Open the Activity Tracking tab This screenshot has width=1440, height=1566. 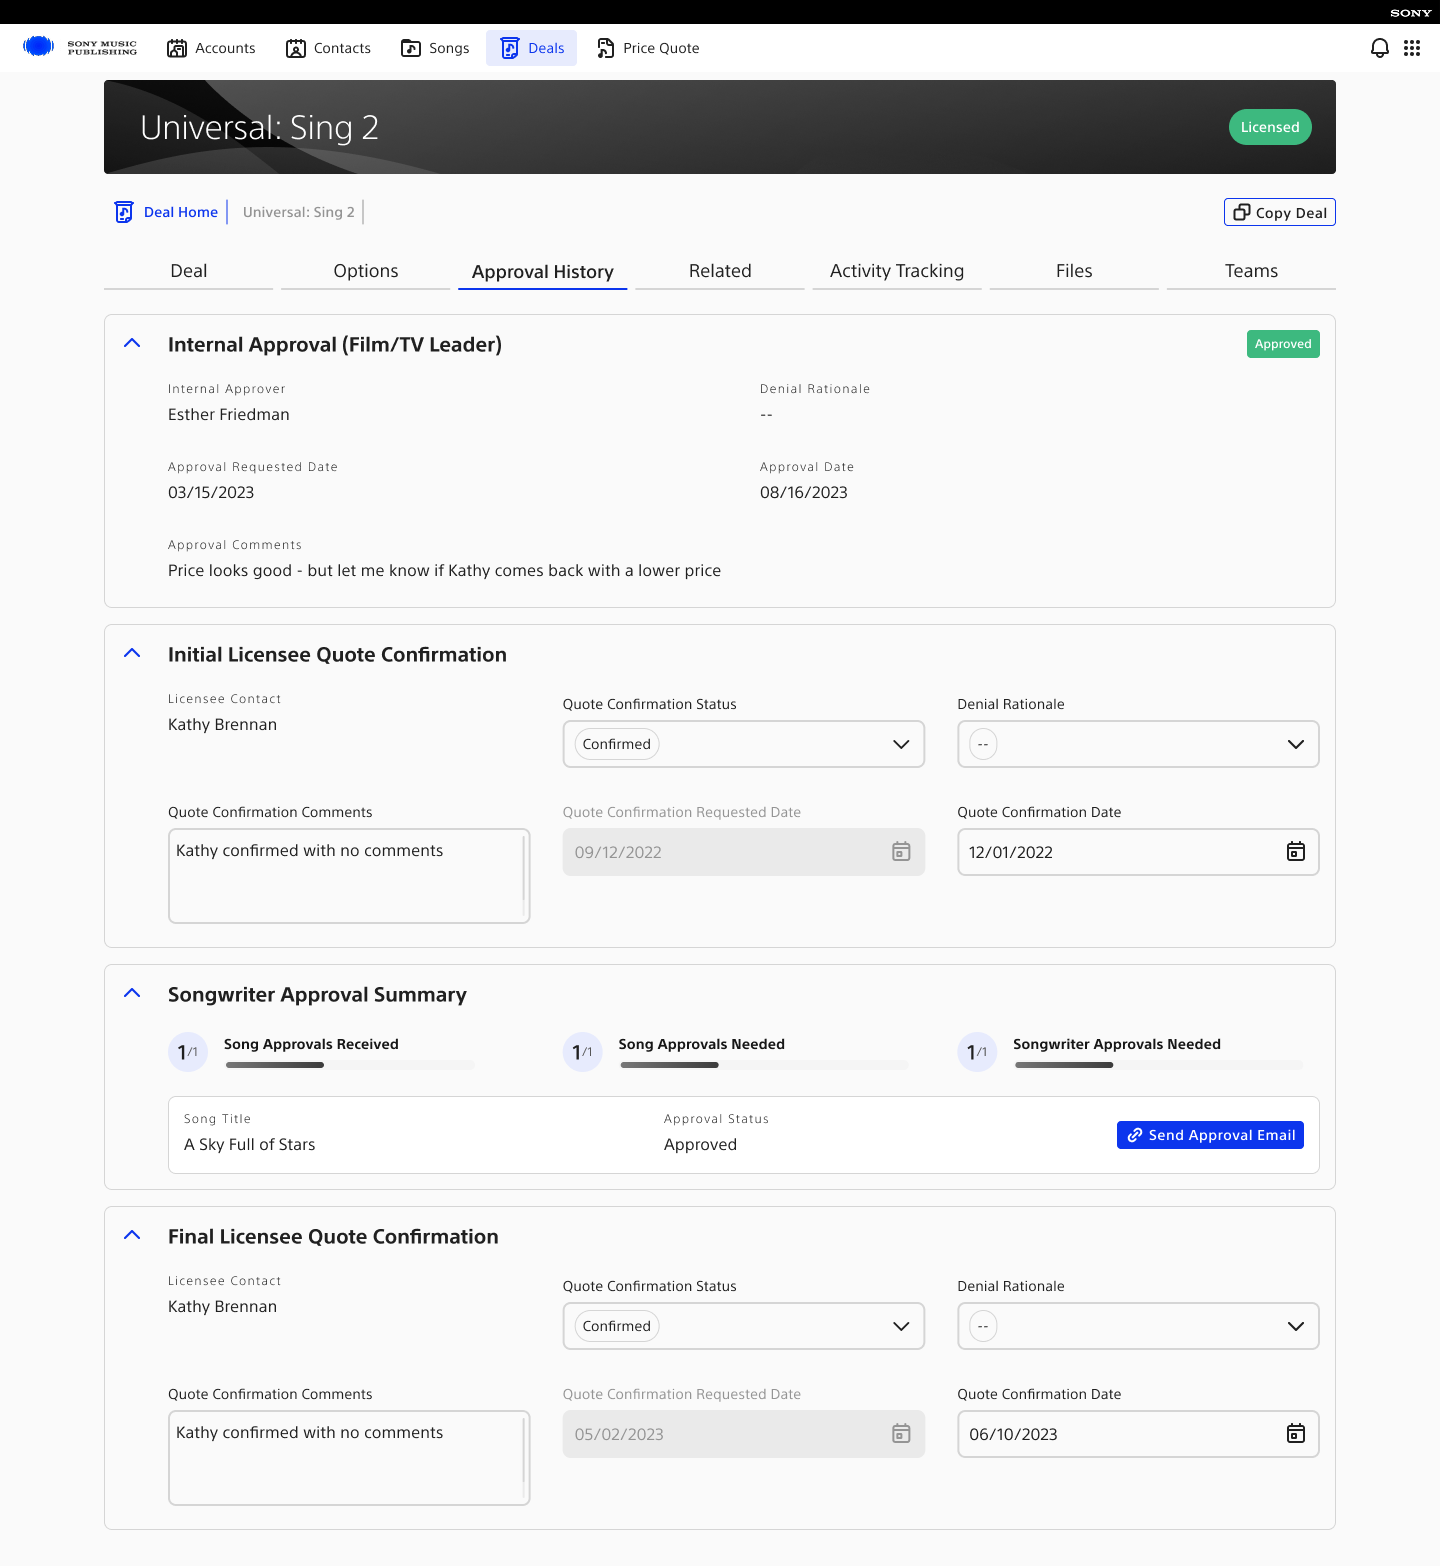(x=897, y=271)
